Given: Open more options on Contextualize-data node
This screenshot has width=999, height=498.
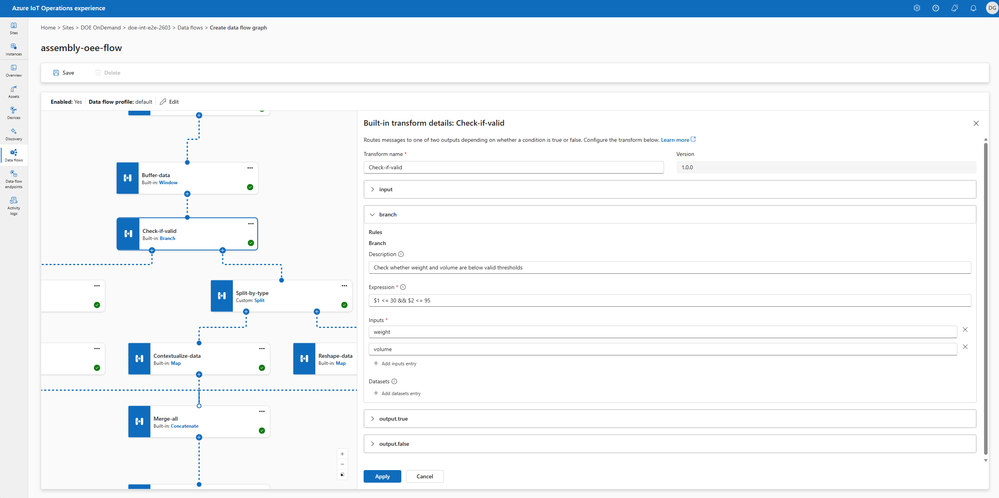Looking at the screenshot, I should pyautogui.click(x=262, y=348).
